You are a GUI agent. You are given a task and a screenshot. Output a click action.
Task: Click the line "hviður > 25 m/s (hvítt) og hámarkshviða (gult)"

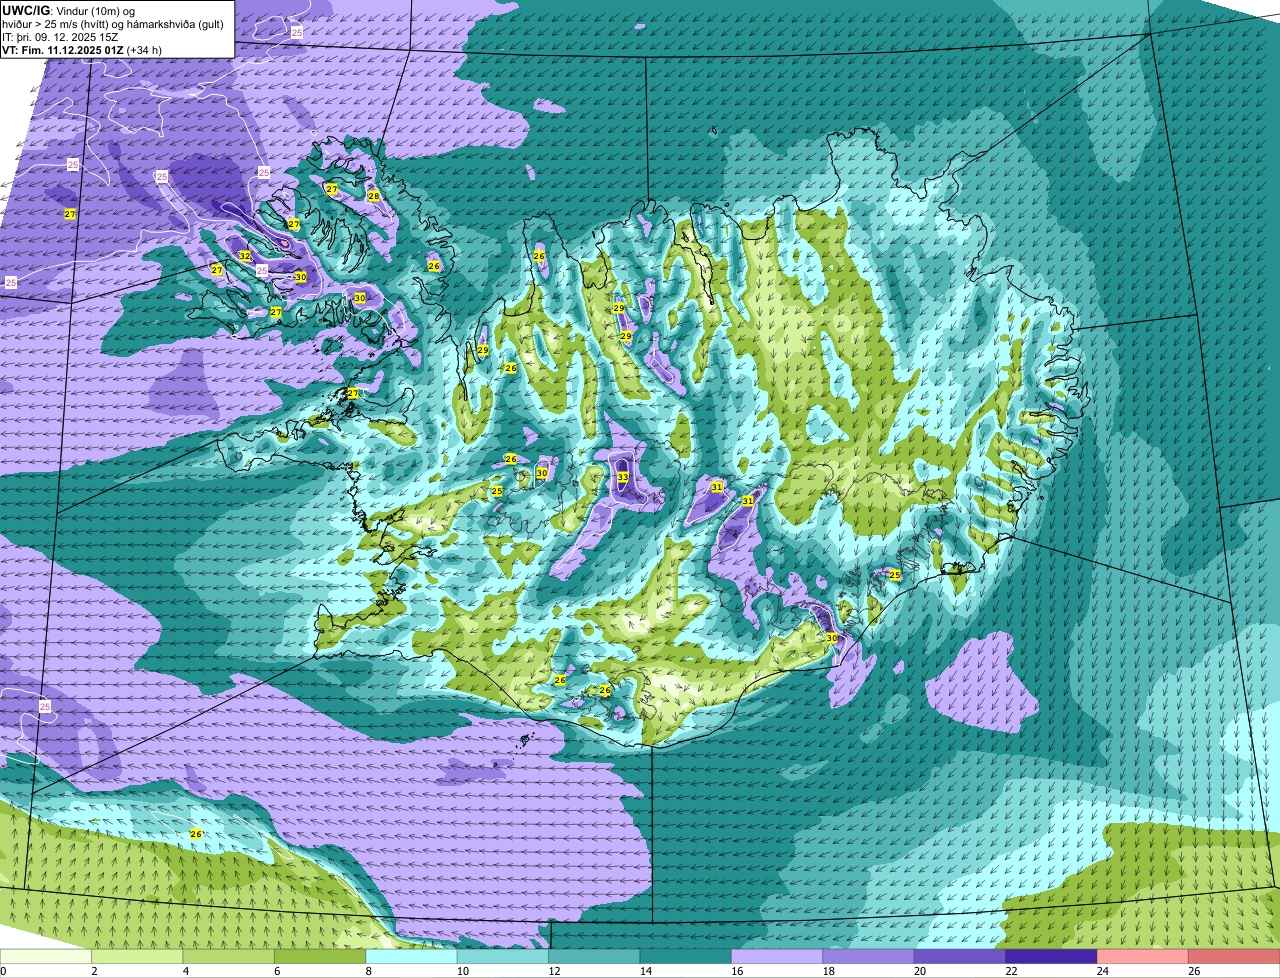click(x=115, y=23)
